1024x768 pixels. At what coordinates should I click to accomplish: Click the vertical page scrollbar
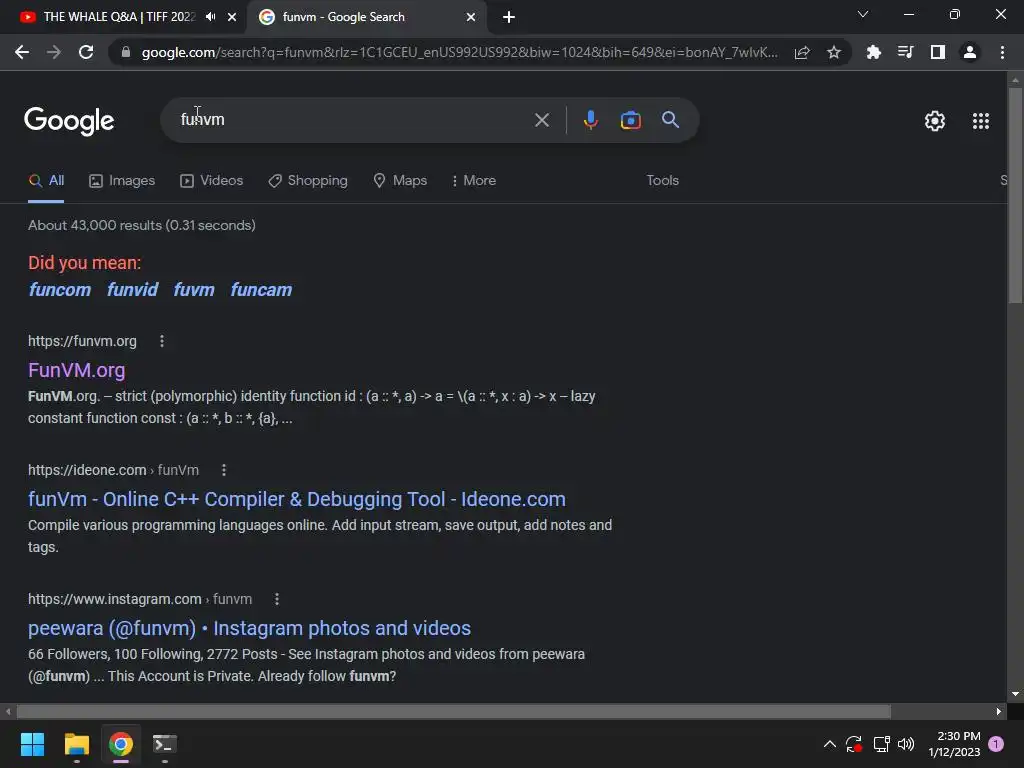click(1015, 196)
